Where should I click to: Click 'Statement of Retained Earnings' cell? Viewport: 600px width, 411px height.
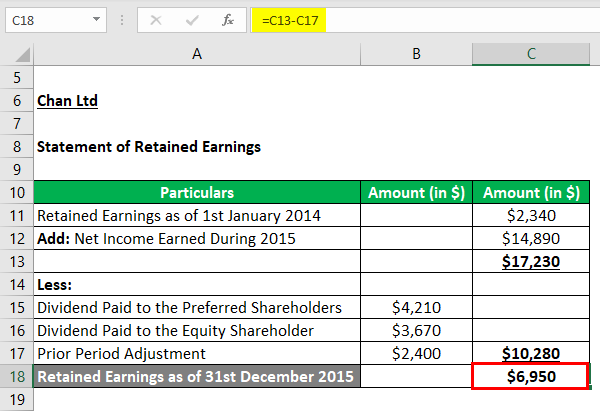pyautogui.click(x=197, y=147)
